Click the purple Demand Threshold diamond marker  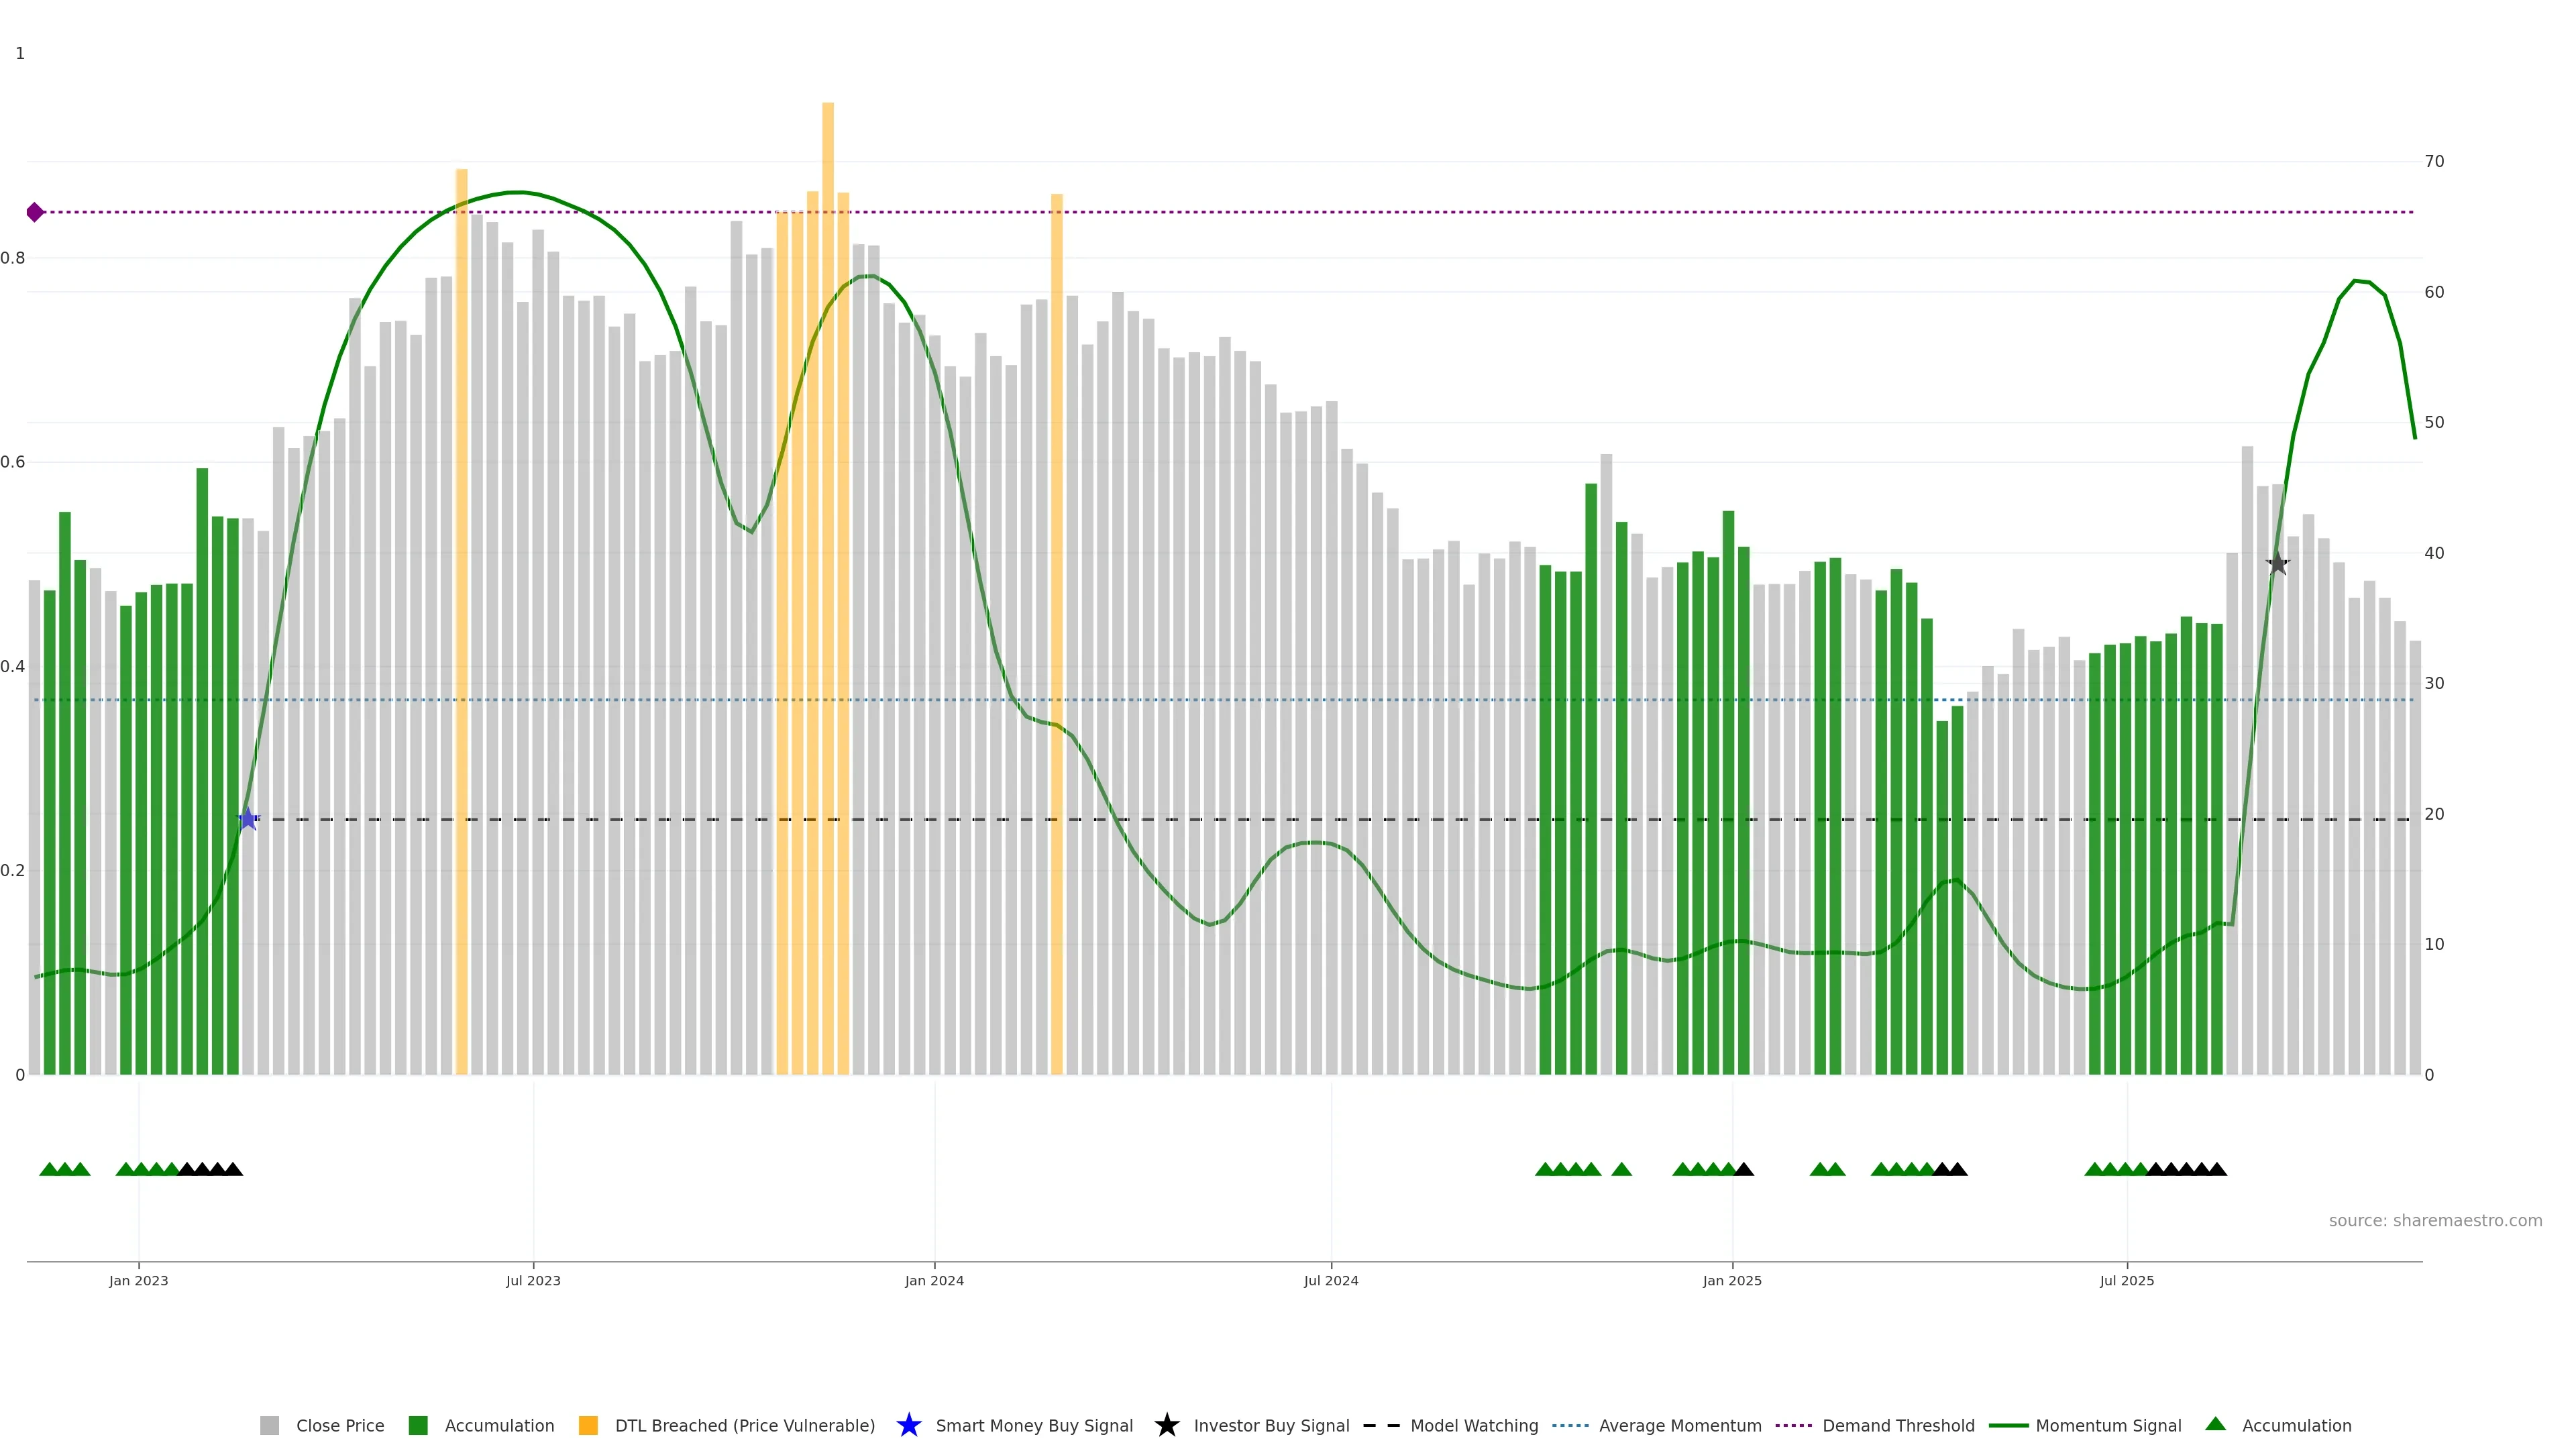35,212
